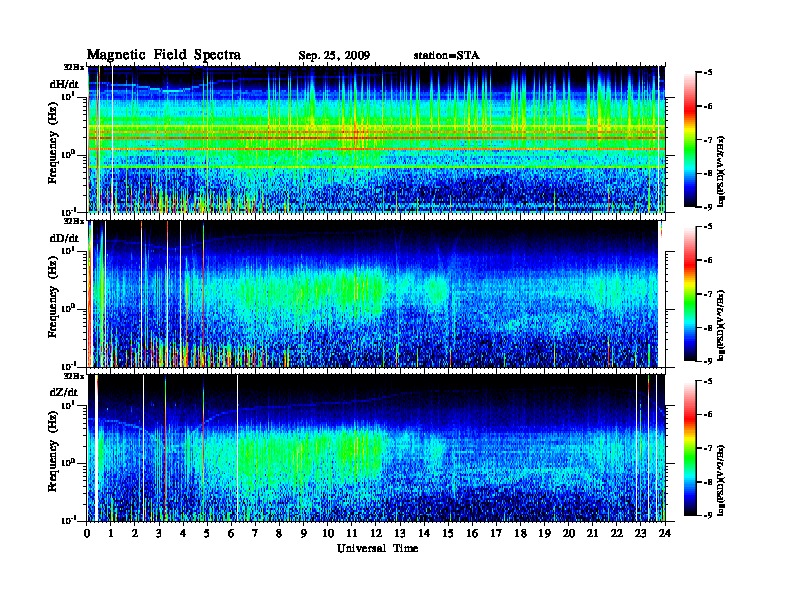This screenshot has height=612, width=792.
Task: Click hour tick label "3" on time axis
Action: tap(159, 533)
